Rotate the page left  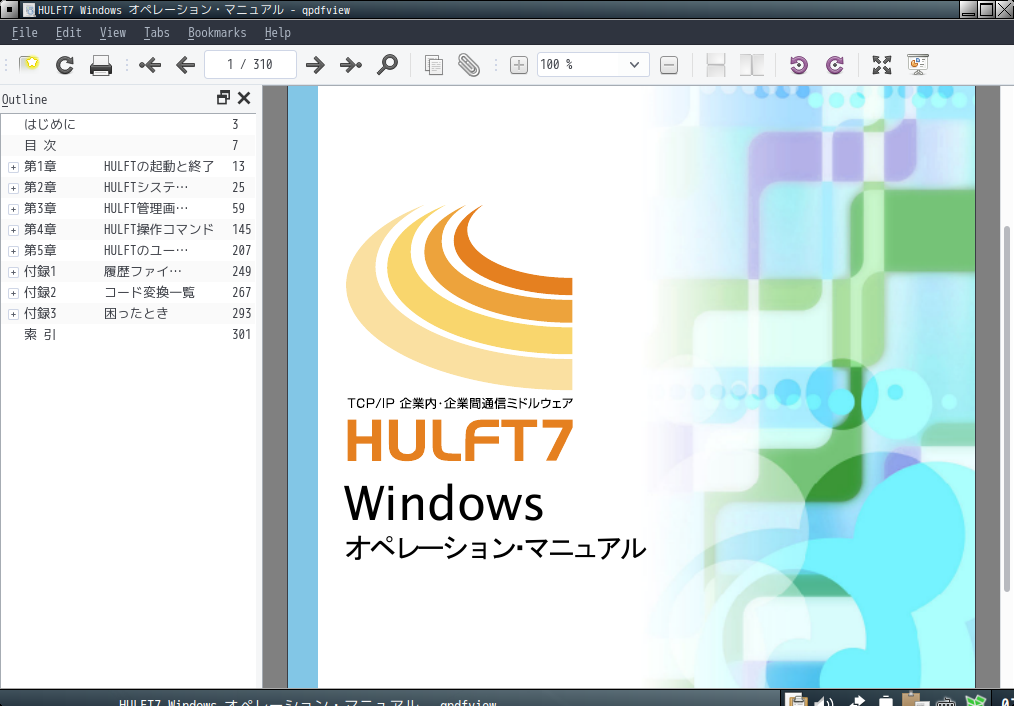[799, 65]
